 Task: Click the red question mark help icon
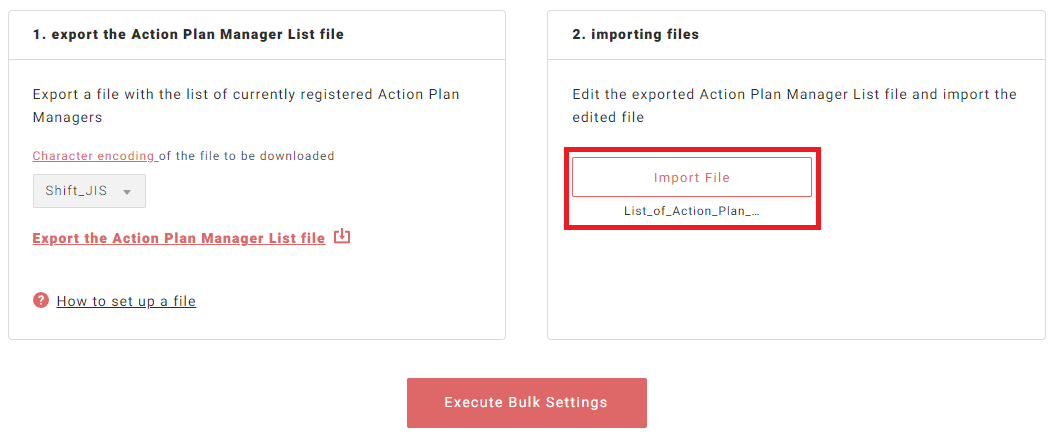point(41,300)
